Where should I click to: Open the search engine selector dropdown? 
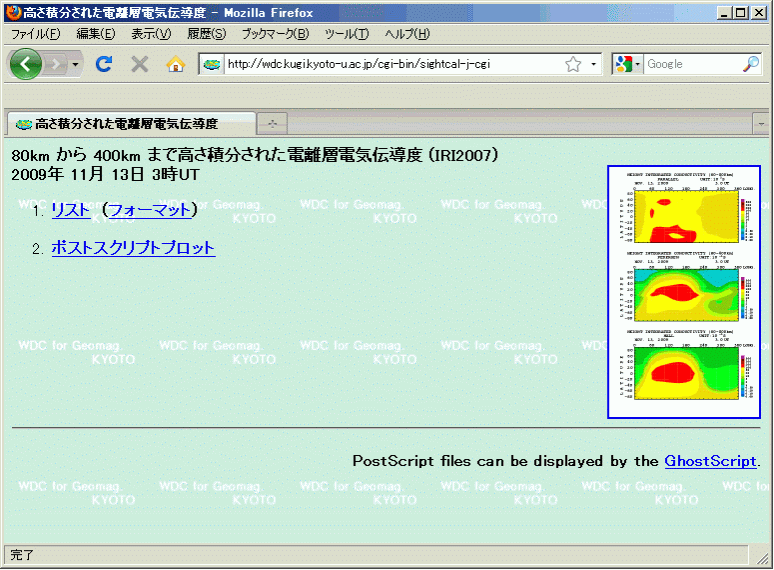(x=627, y=64)
